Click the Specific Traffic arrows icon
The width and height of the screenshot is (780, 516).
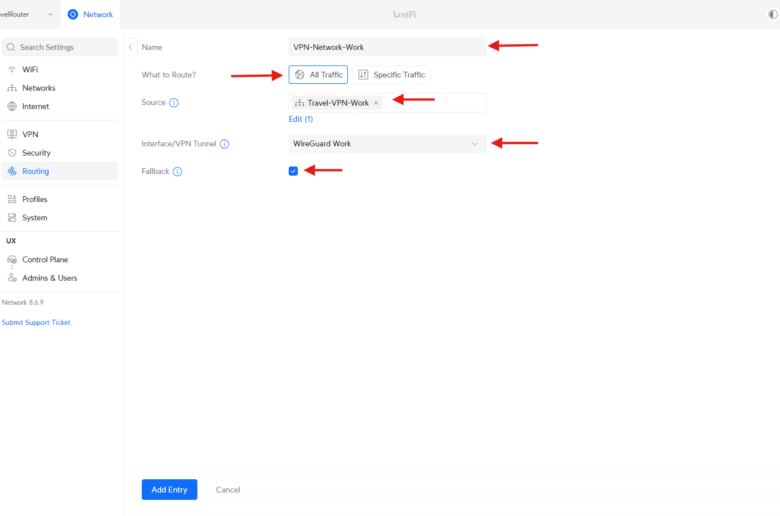tap(363, 75)
